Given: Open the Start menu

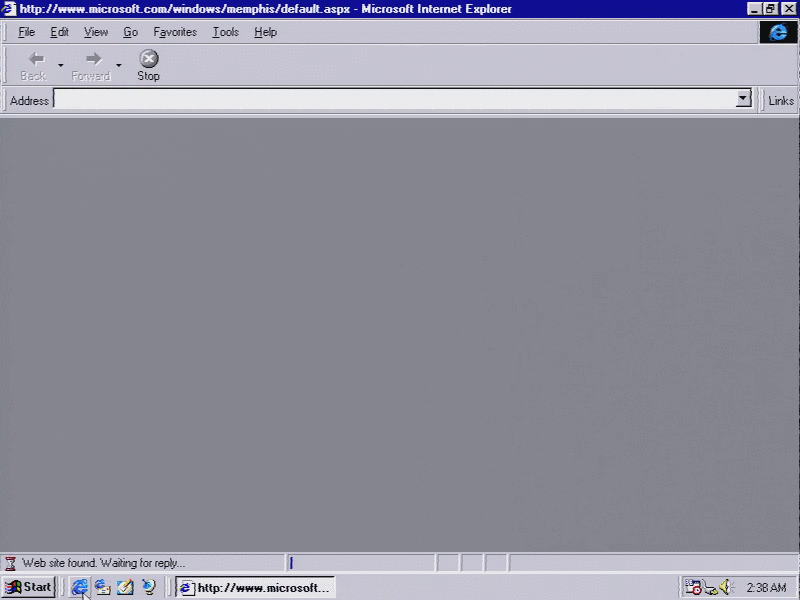Looking at the screenshot, I should (x=29, y=587).
